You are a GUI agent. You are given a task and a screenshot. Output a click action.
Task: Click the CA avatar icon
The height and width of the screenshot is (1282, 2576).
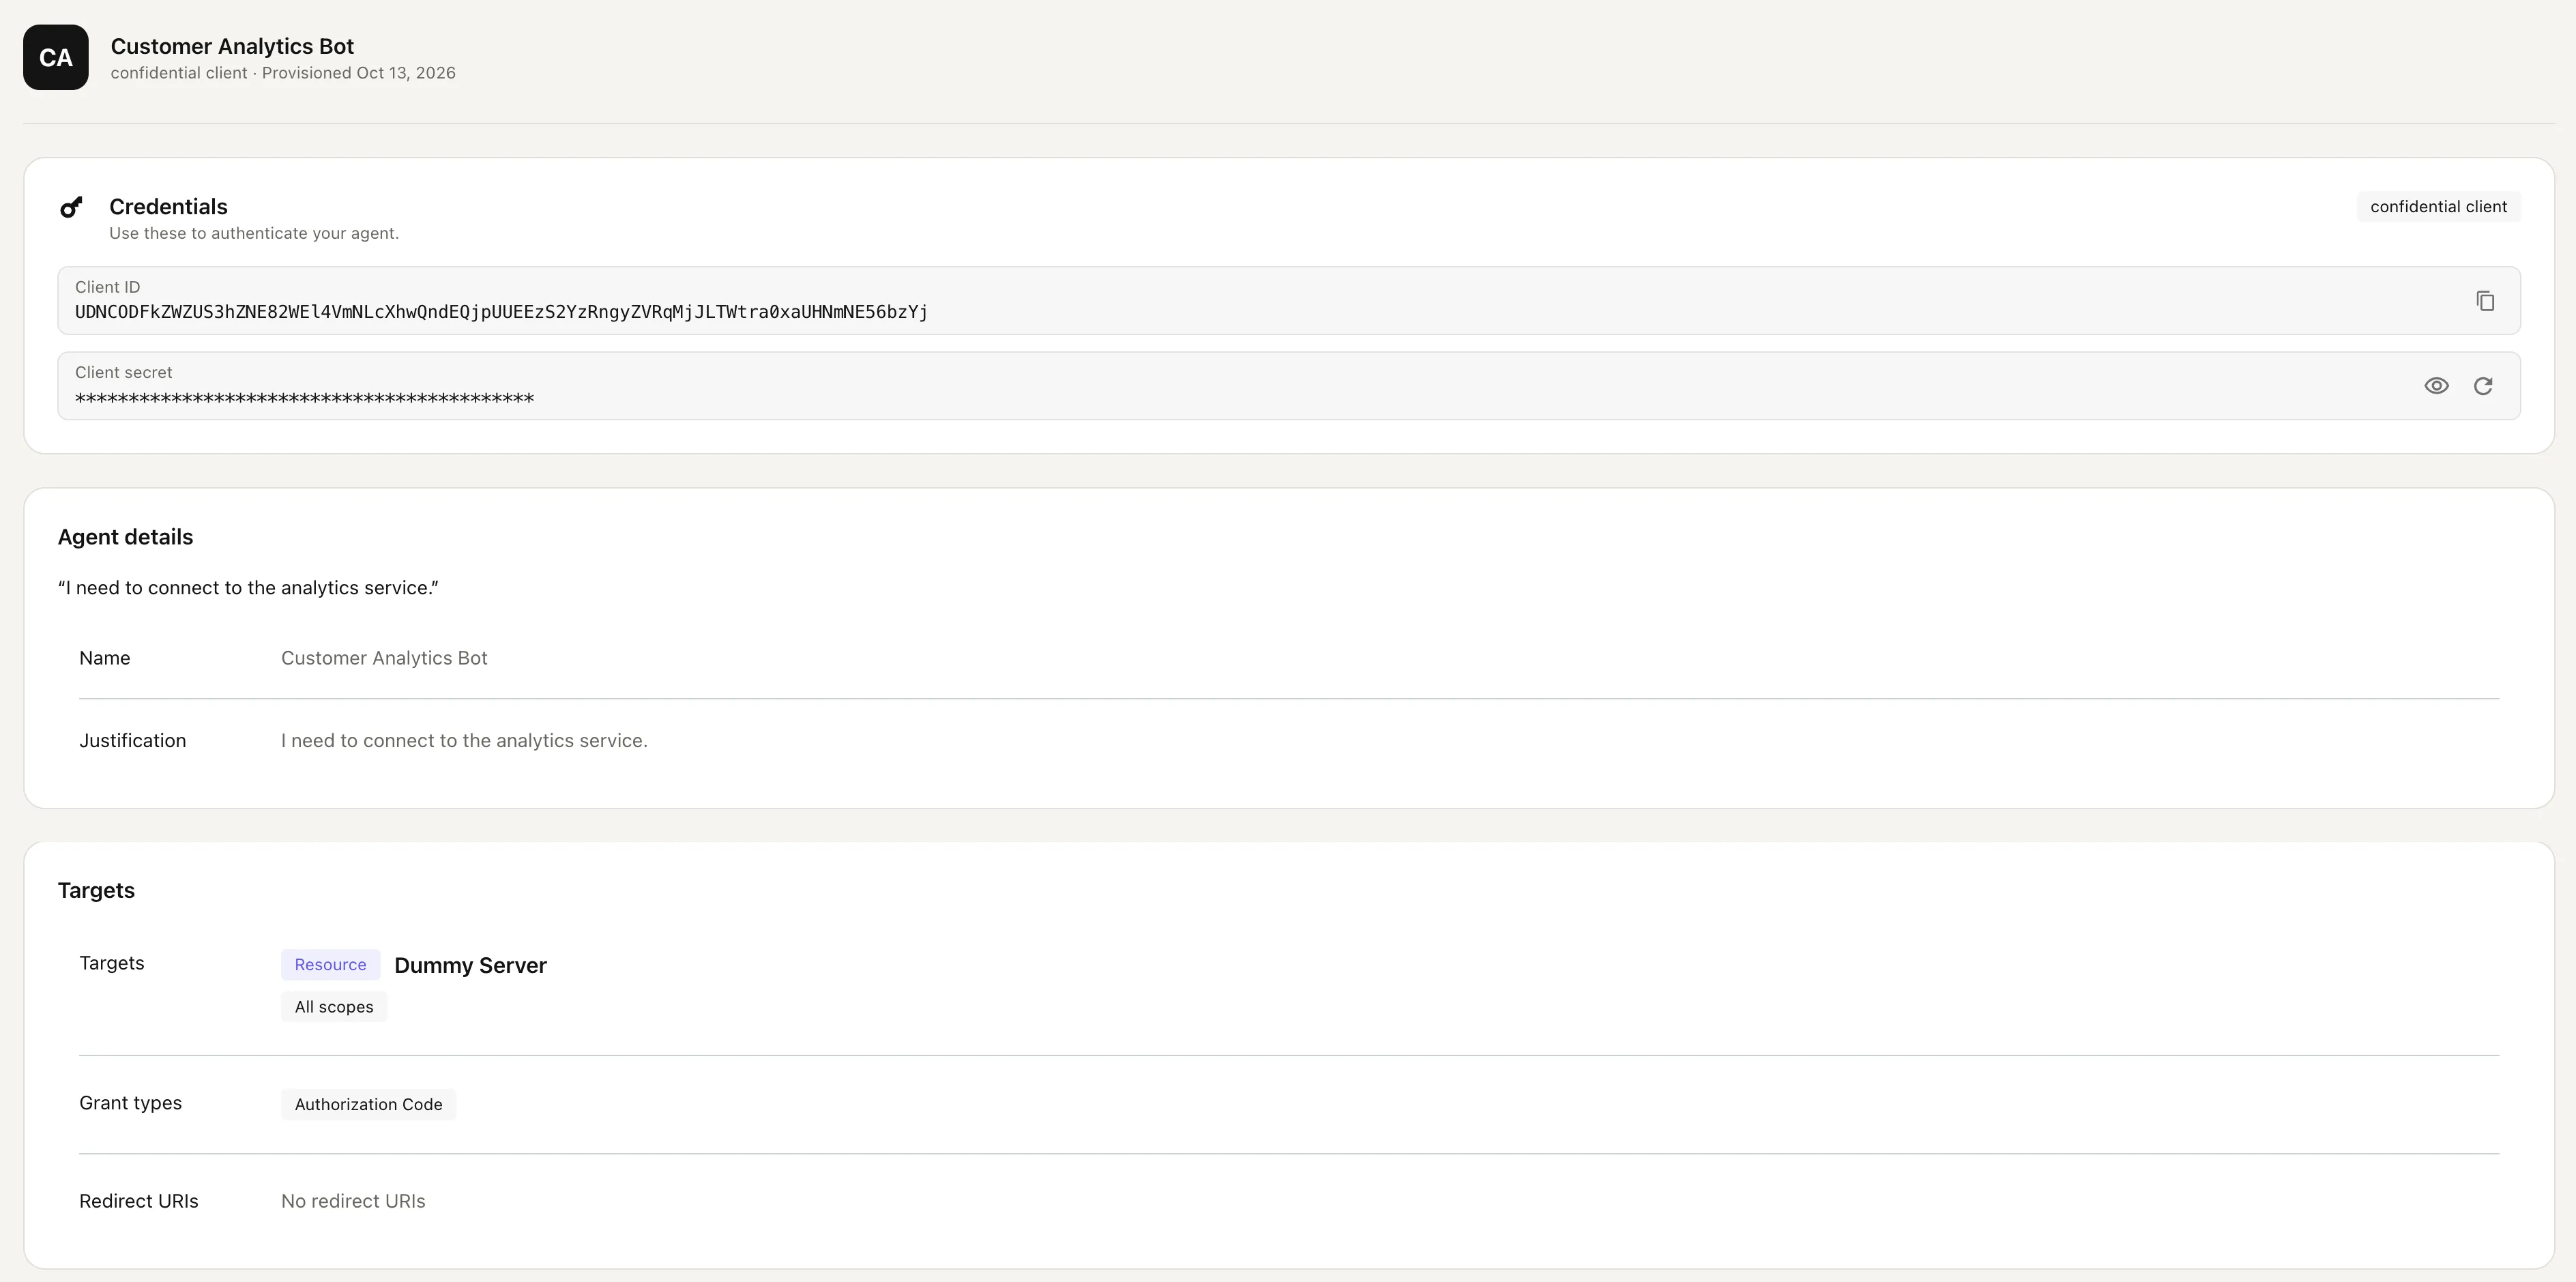click(x=56, y=58)
